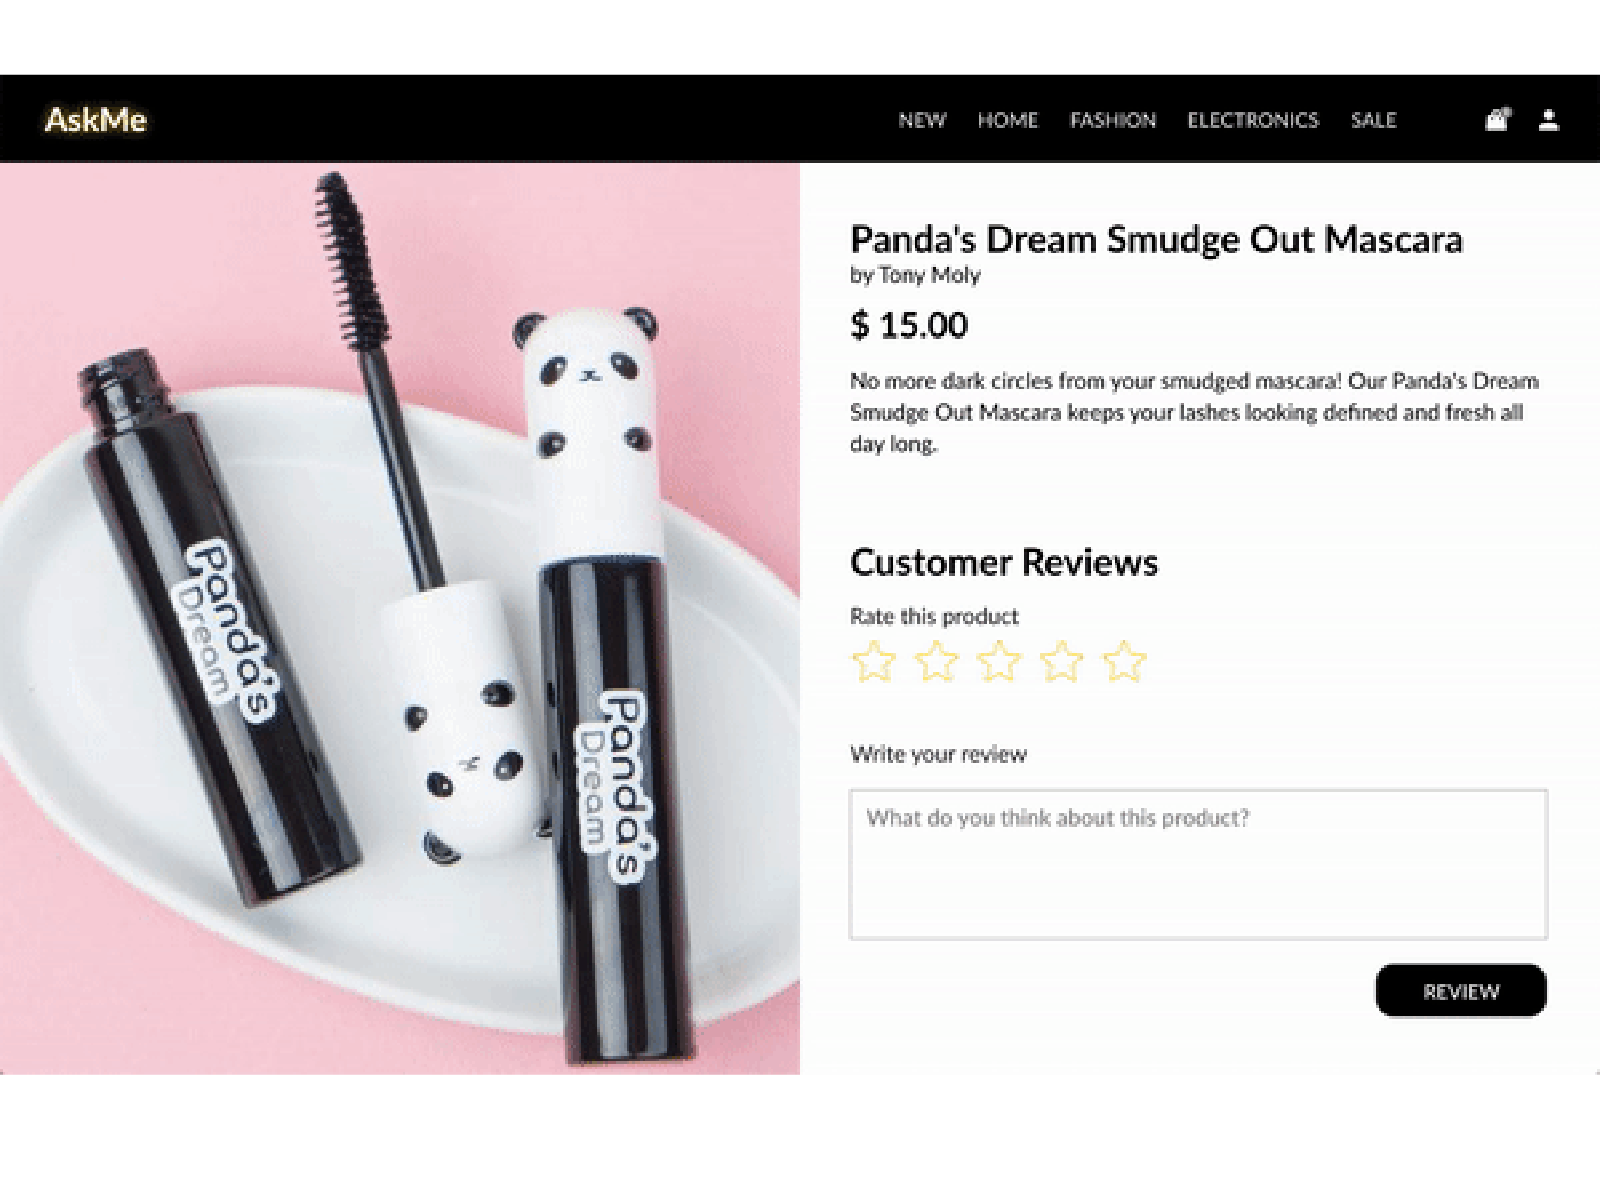Open the HOME navigation item
This screenshot has height=1200, width=1600.
(x=1007, y=120)
